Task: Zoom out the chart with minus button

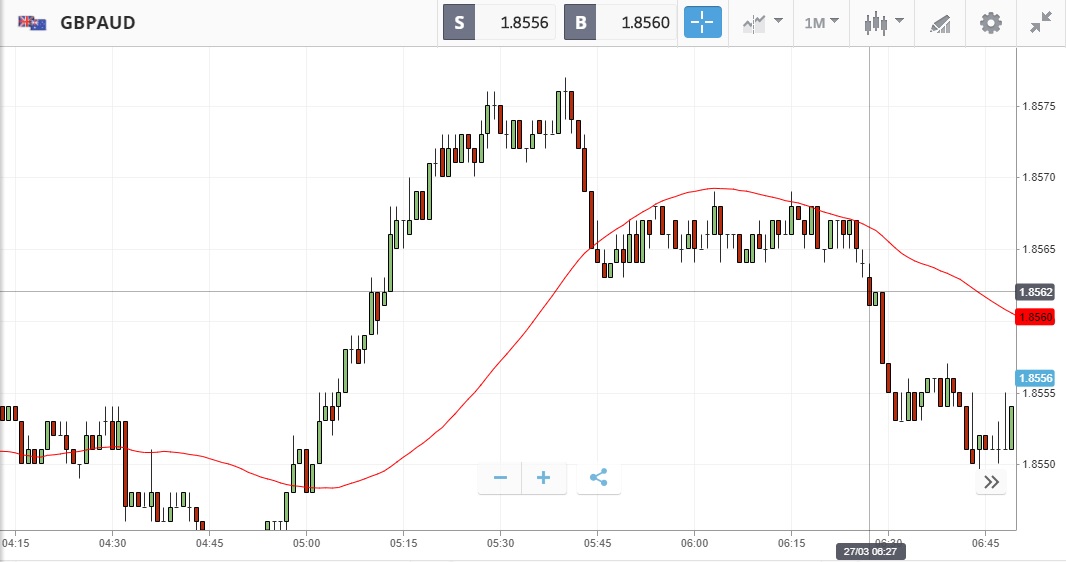Action: point(500,478)
